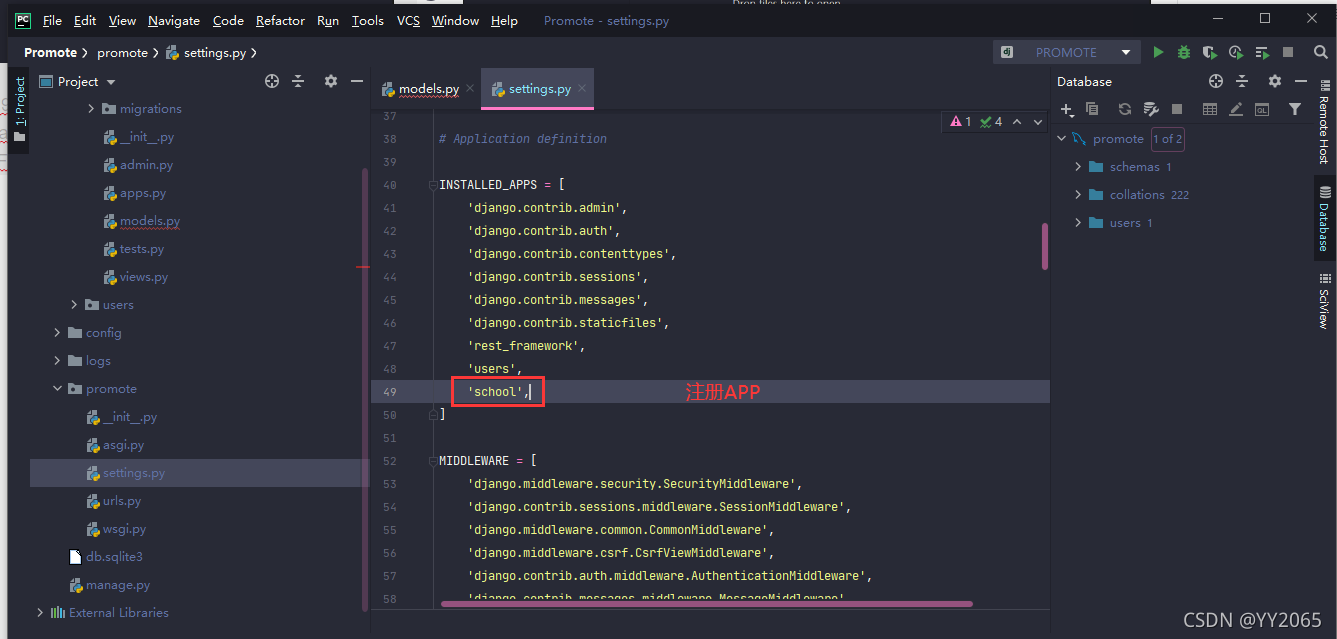Open the Tools menu
Viewport: 1337px width, 639px height.
(368, 20)
